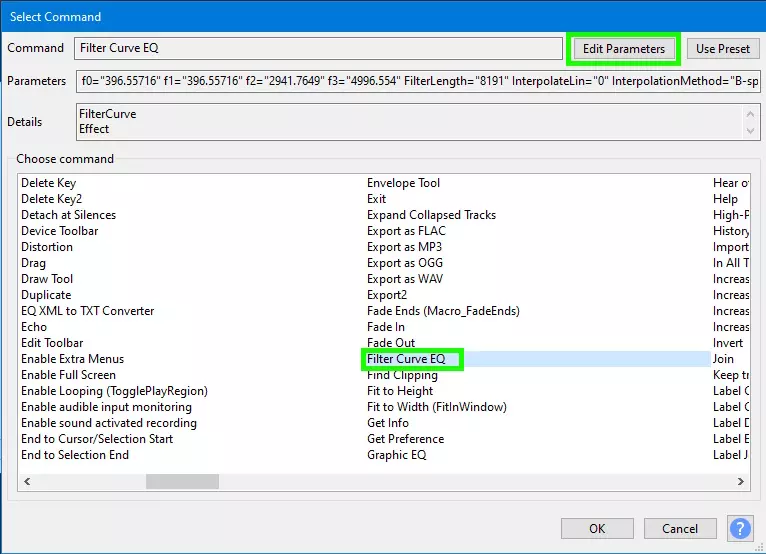The image size is (766, 554).
Task: Select the Get Info command
Action: point(387,423)
